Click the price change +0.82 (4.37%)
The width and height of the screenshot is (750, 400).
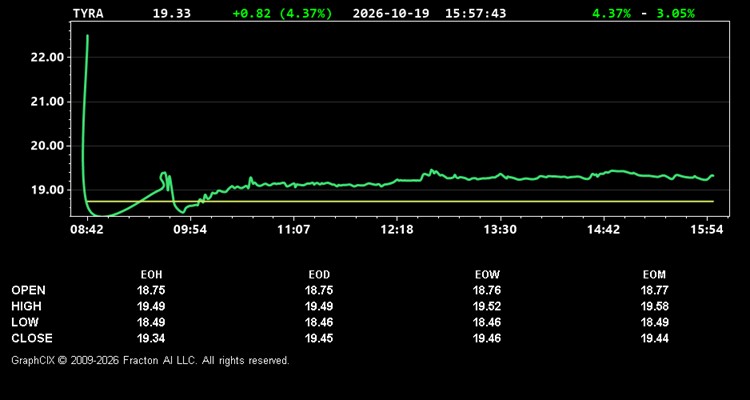282,13
